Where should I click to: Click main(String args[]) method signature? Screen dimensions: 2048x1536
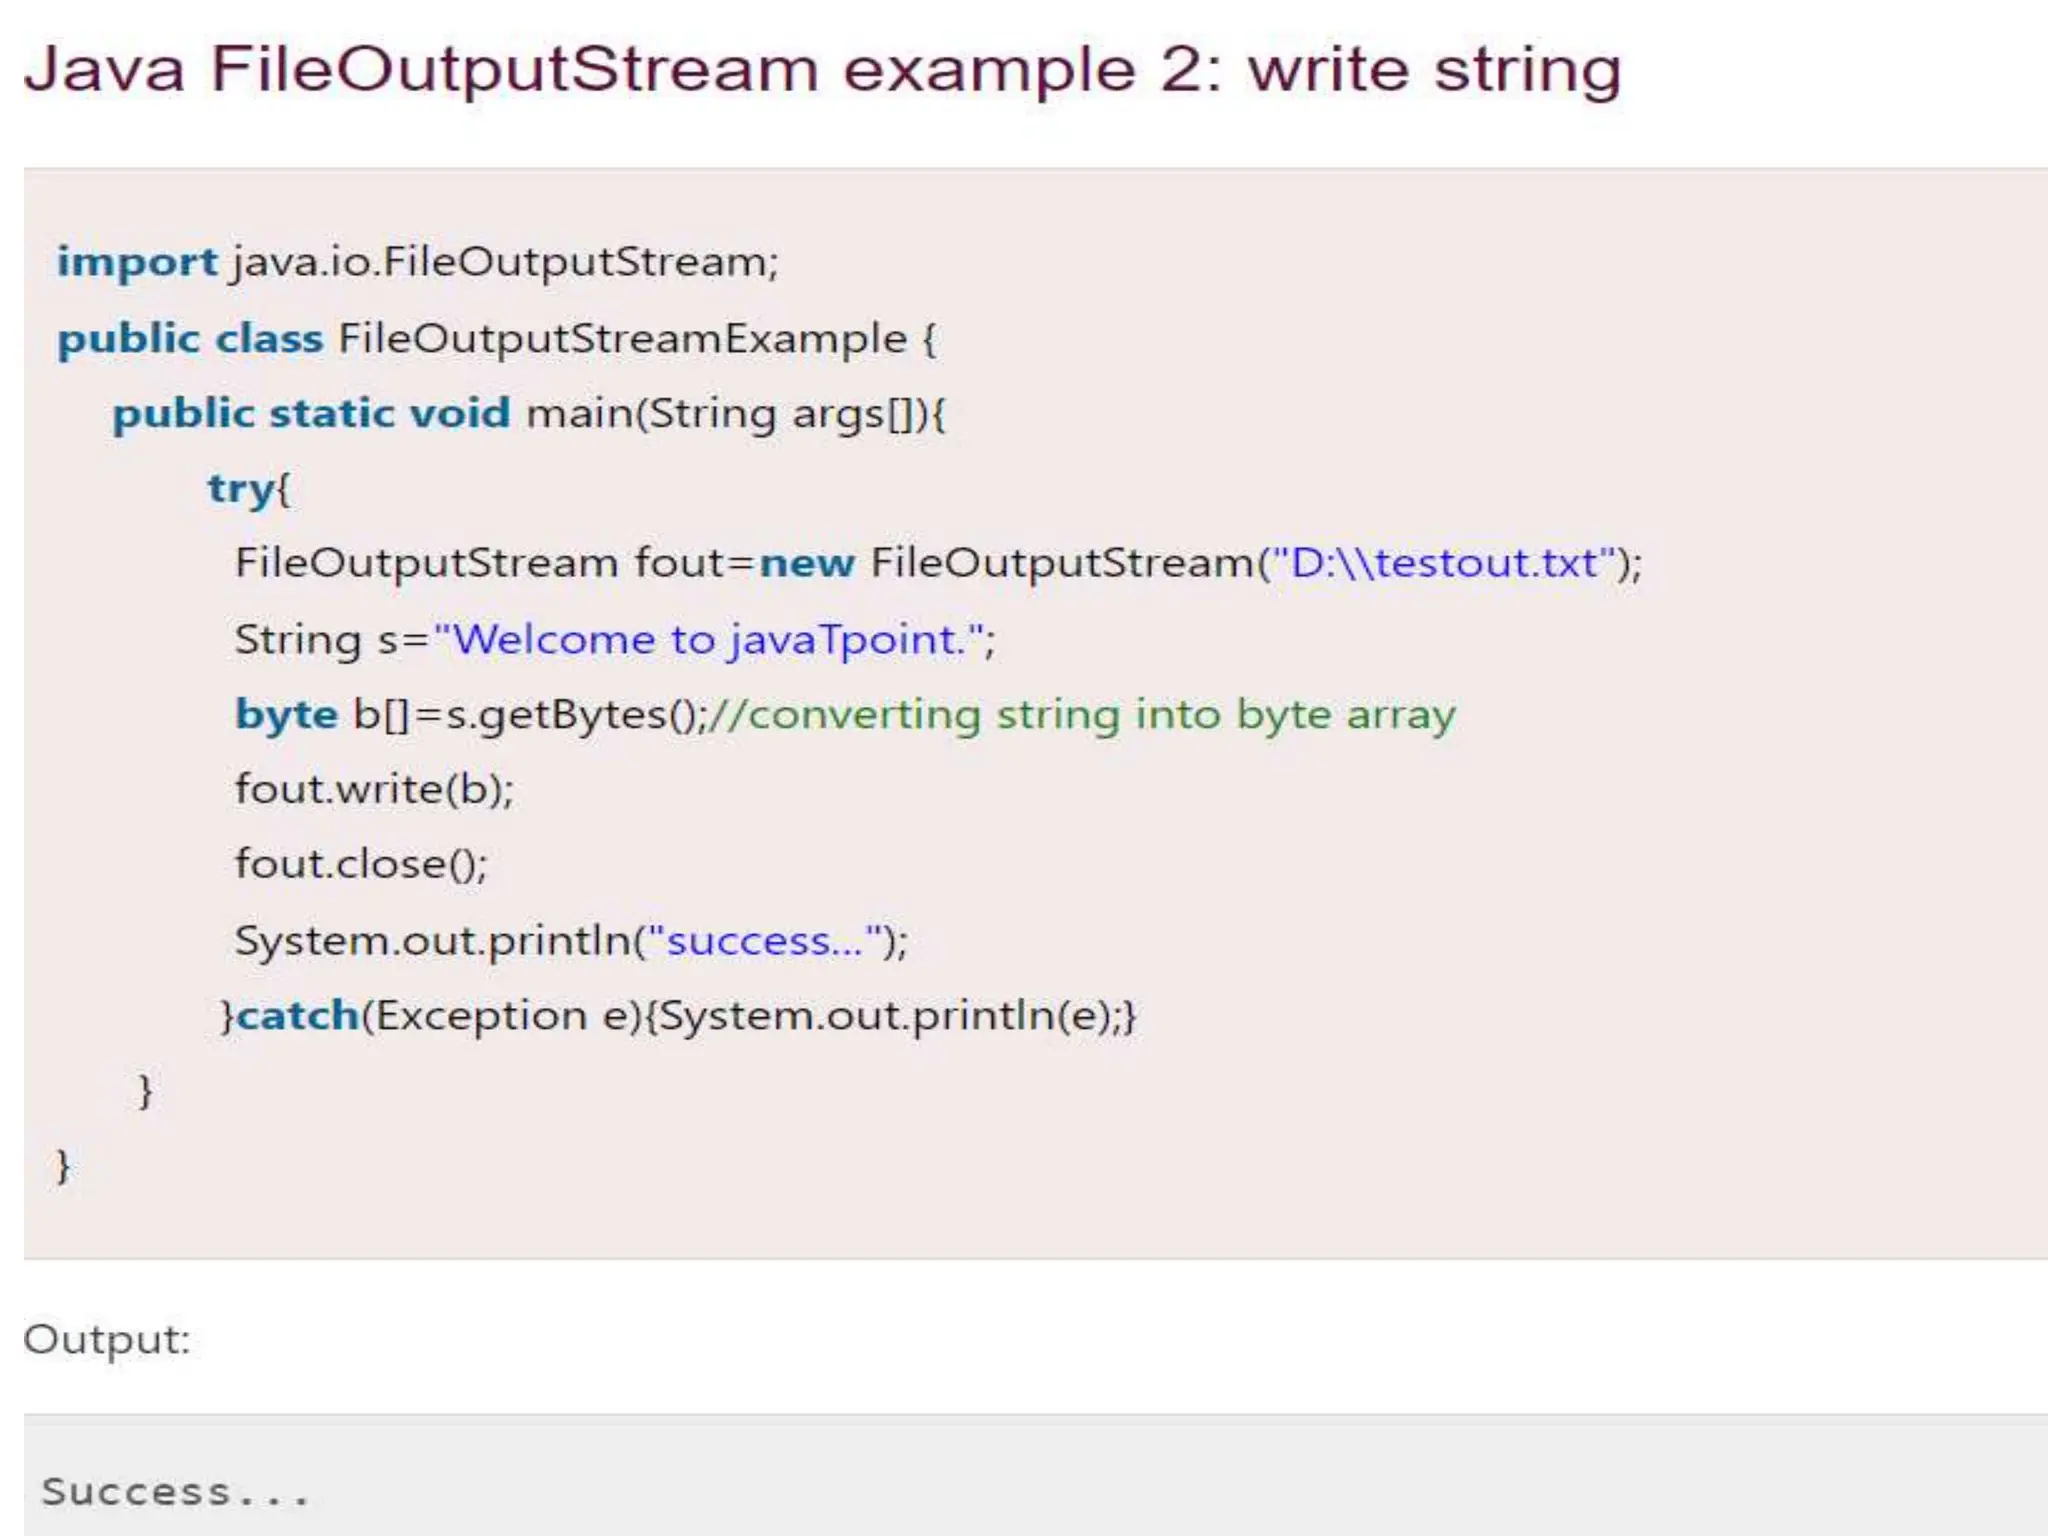coord(734,413)
